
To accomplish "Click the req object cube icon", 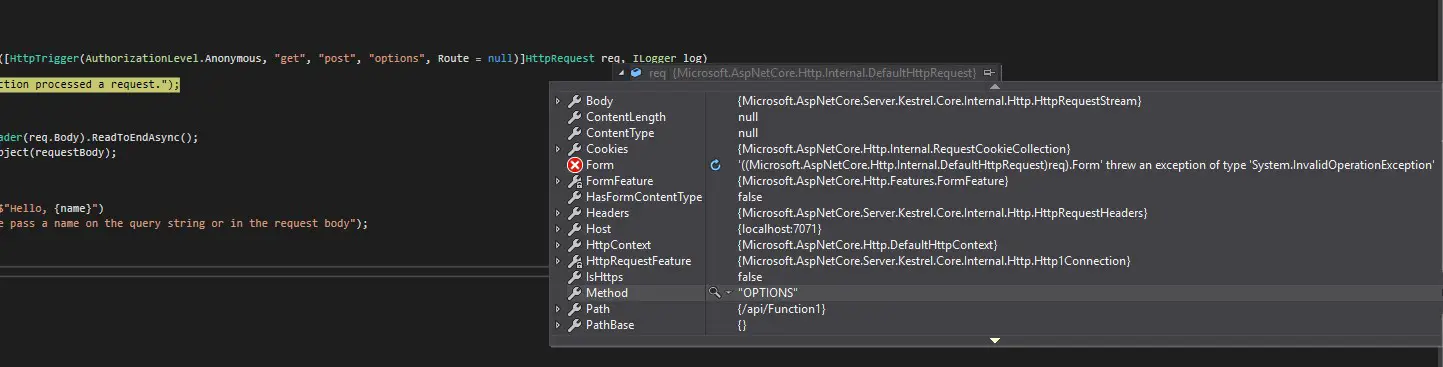I will (636, 73).
